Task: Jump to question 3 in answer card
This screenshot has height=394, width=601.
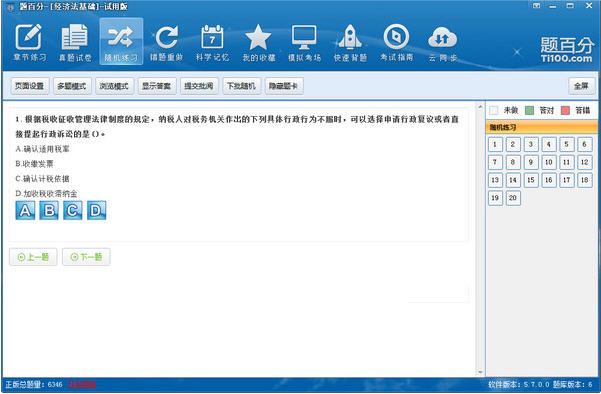Action: coord(531,144)
